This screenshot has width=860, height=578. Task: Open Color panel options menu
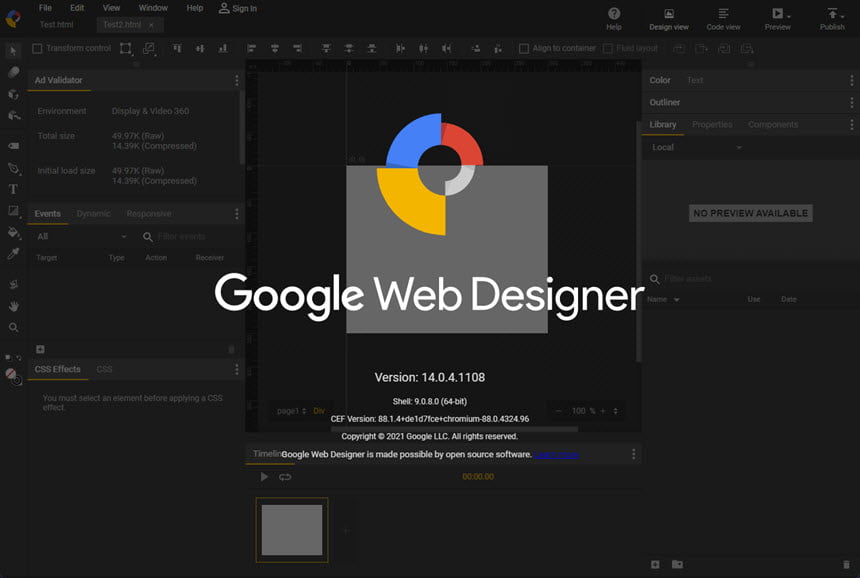pos(851,80)
